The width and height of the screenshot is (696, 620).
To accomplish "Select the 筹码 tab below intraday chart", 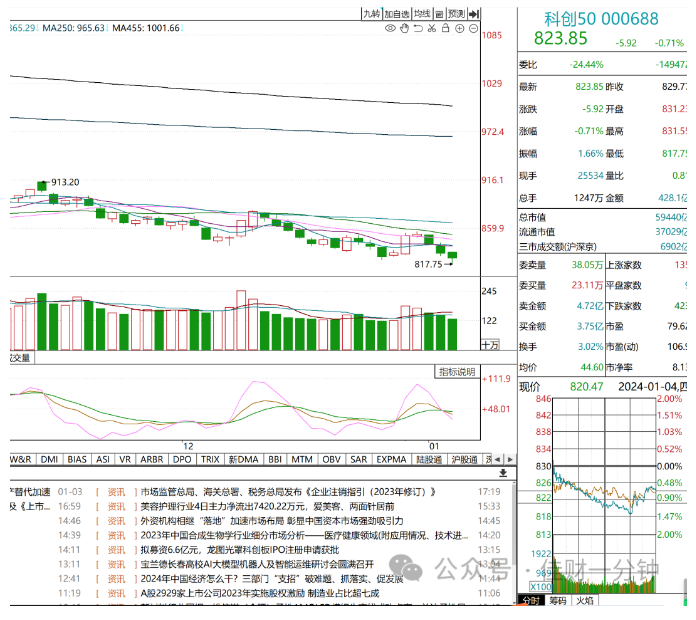I will click(558, 601).
